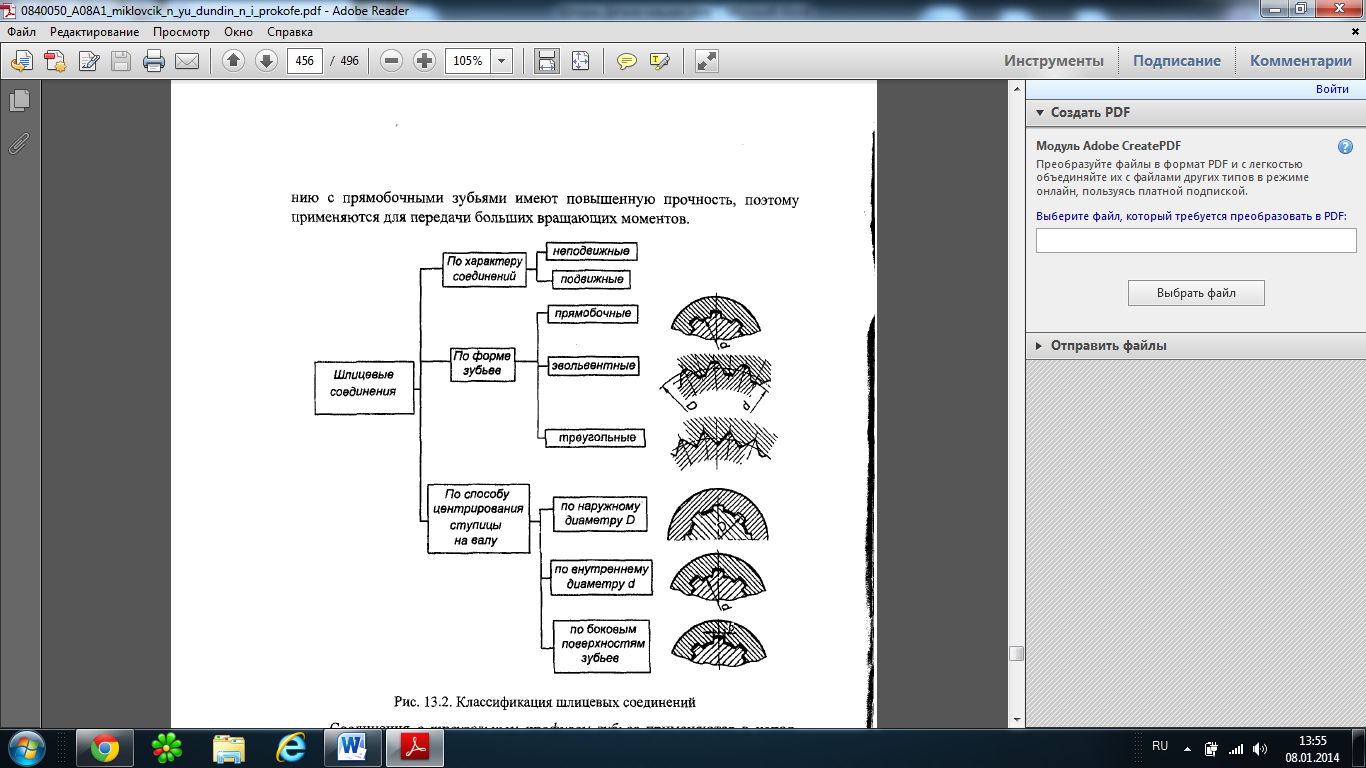Click the RU language indicator

1160,747
